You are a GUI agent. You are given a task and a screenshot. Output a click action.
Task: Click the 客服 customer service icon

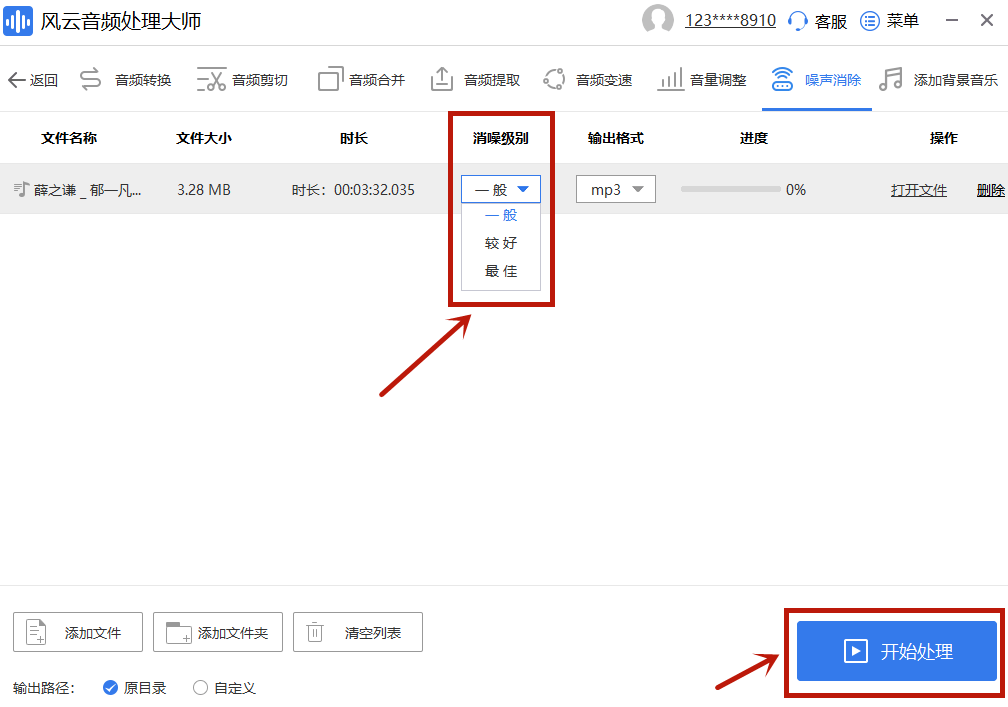coord(816,20)
